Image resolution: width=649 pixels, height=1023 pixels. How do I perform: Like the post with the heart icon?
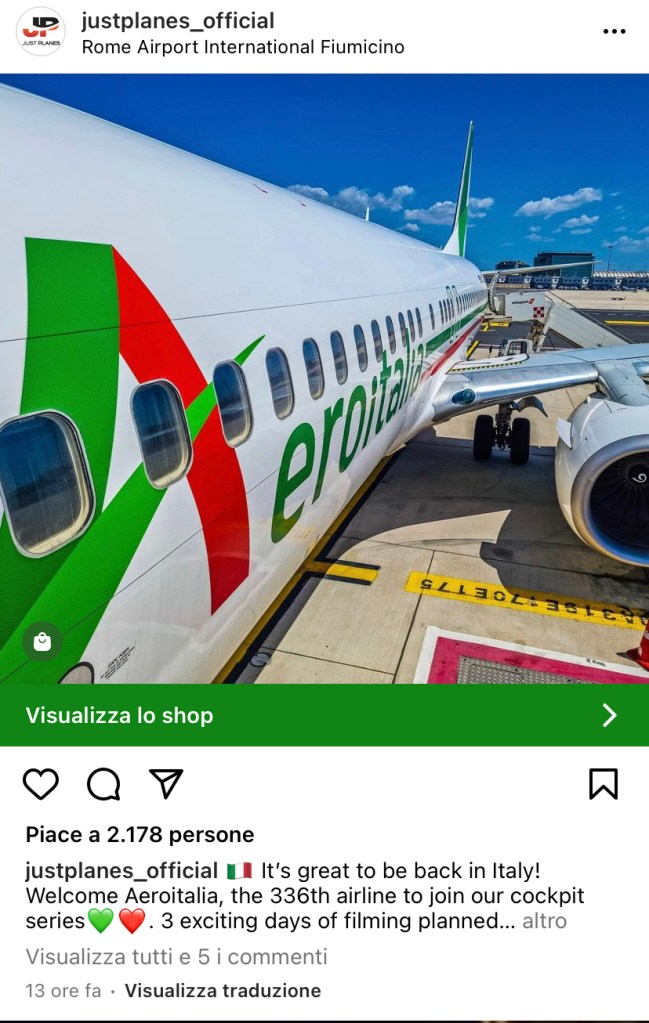tap(40, 784)
